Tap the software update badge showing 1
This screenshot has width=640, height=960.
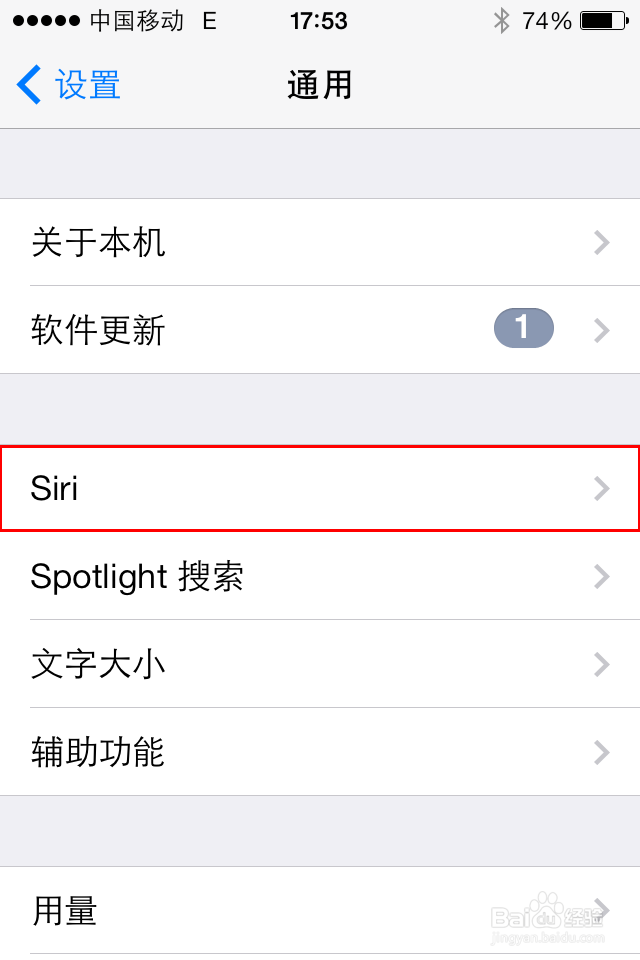[x=523, y=328]
